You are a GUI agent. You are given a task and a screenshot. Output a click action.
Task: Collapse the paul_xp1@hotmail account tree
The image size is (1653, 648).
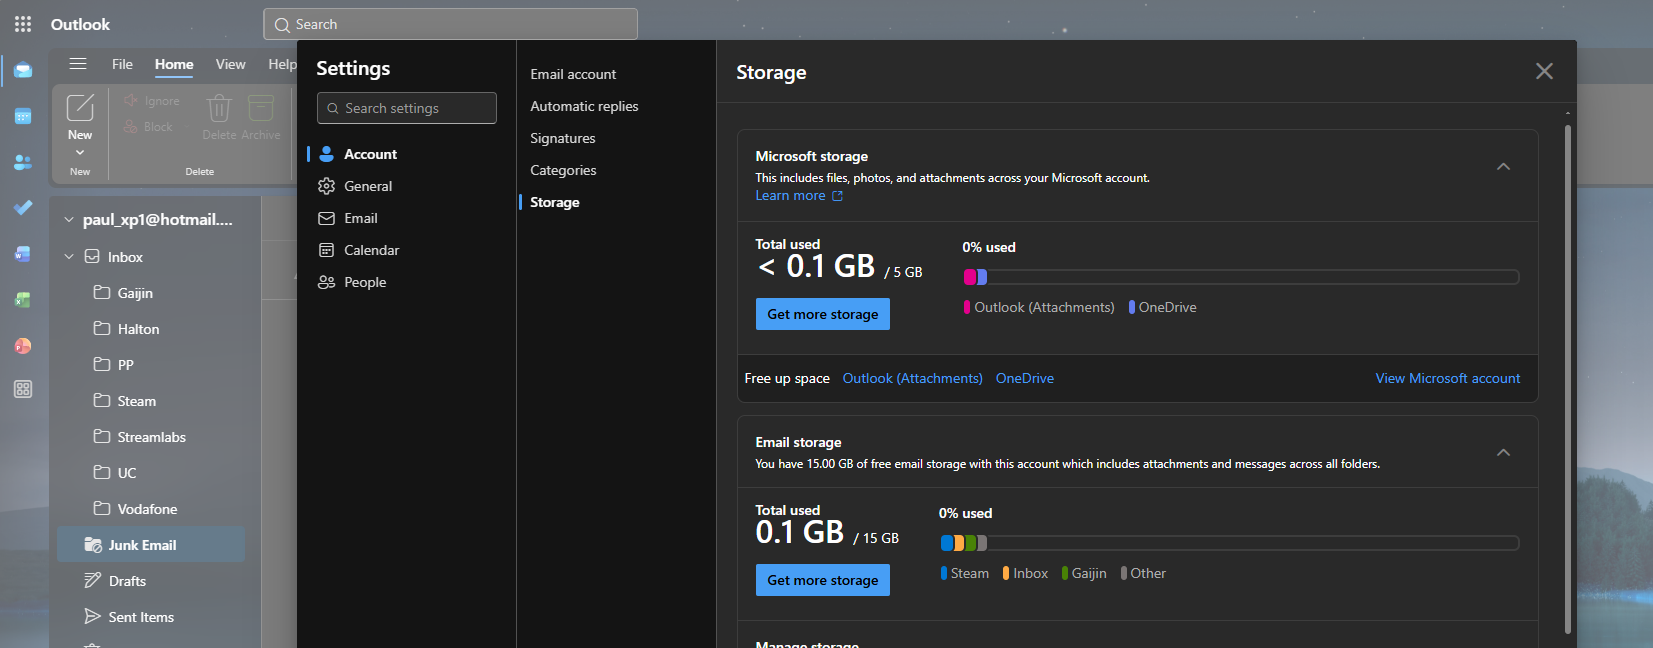coord(69,220)
